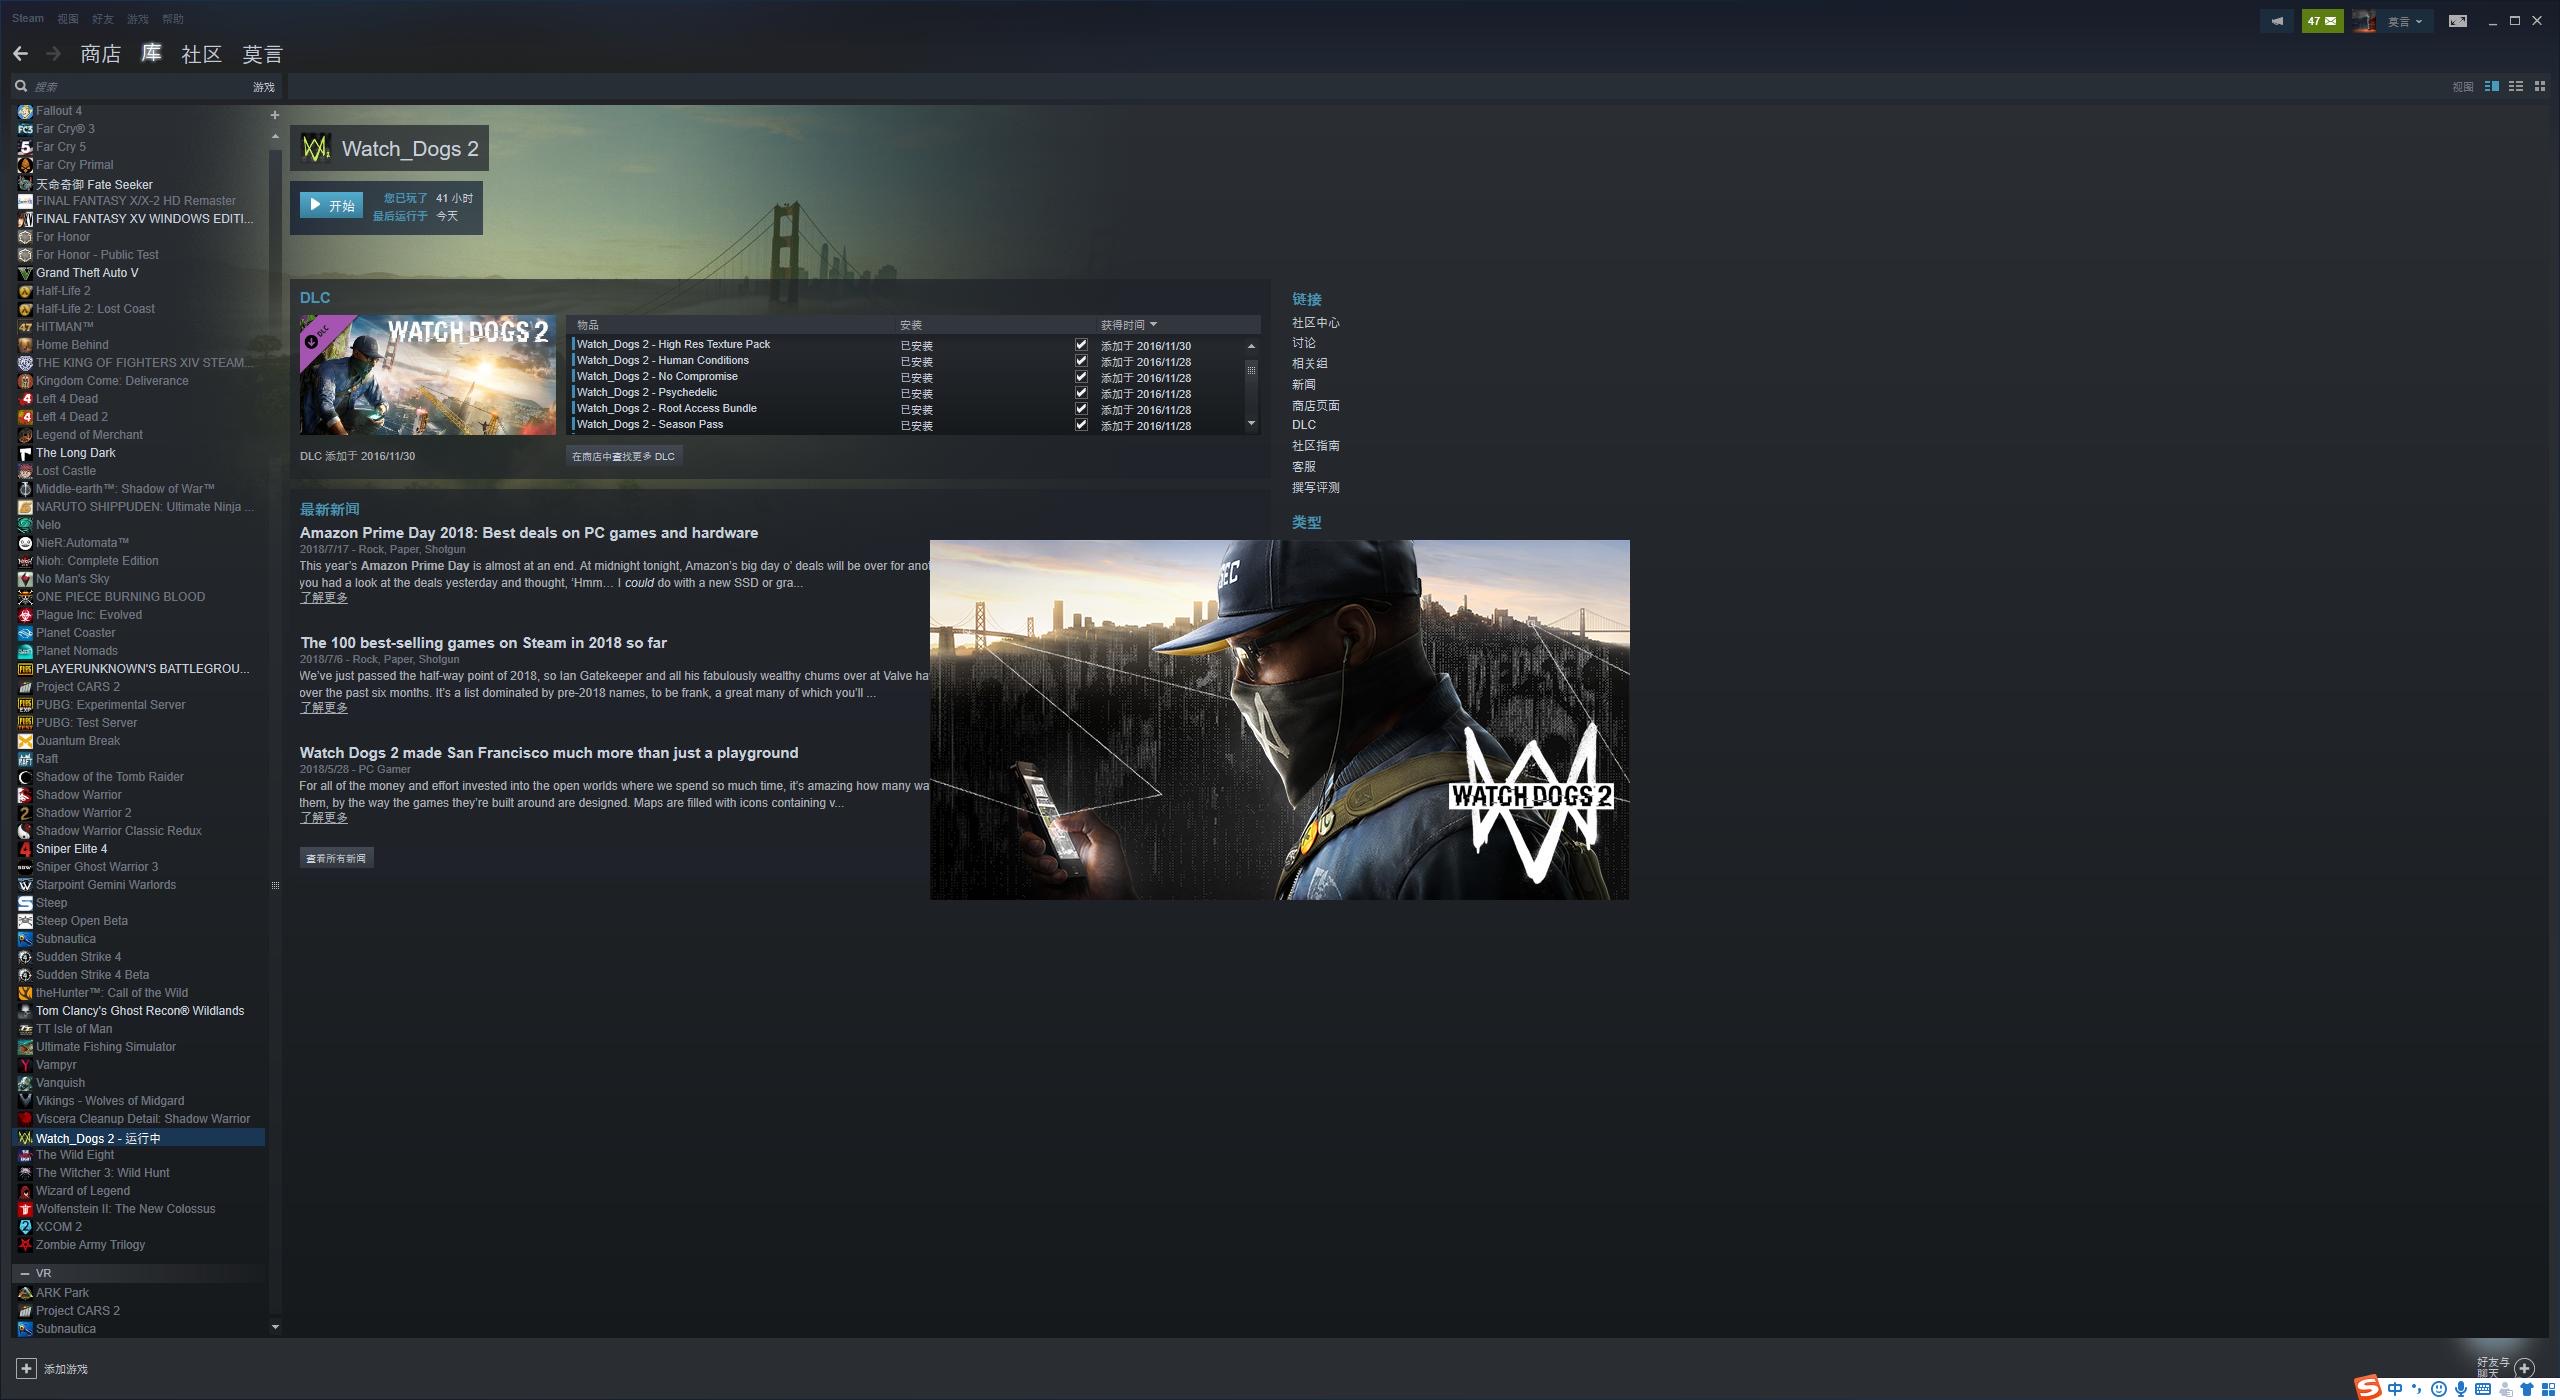The image size is (2560, 1400).
Task: Click the 开始 play button
Action: pyautogui.click(x=331, y=205)
